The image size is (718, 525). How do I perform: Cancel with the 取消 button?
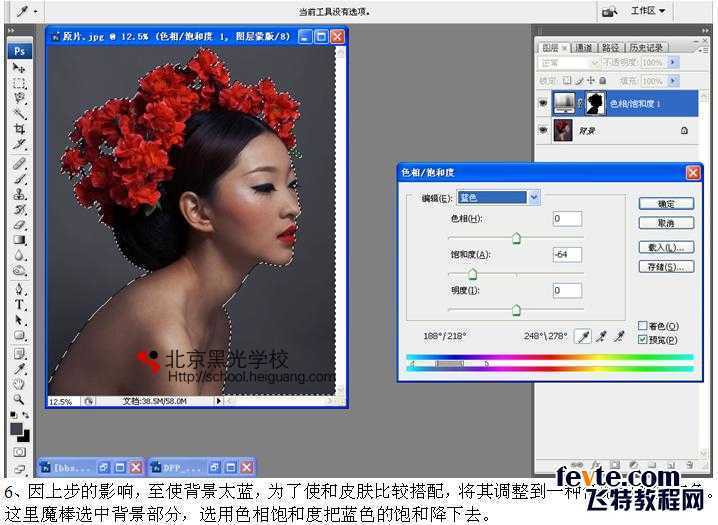coord(666,223)
